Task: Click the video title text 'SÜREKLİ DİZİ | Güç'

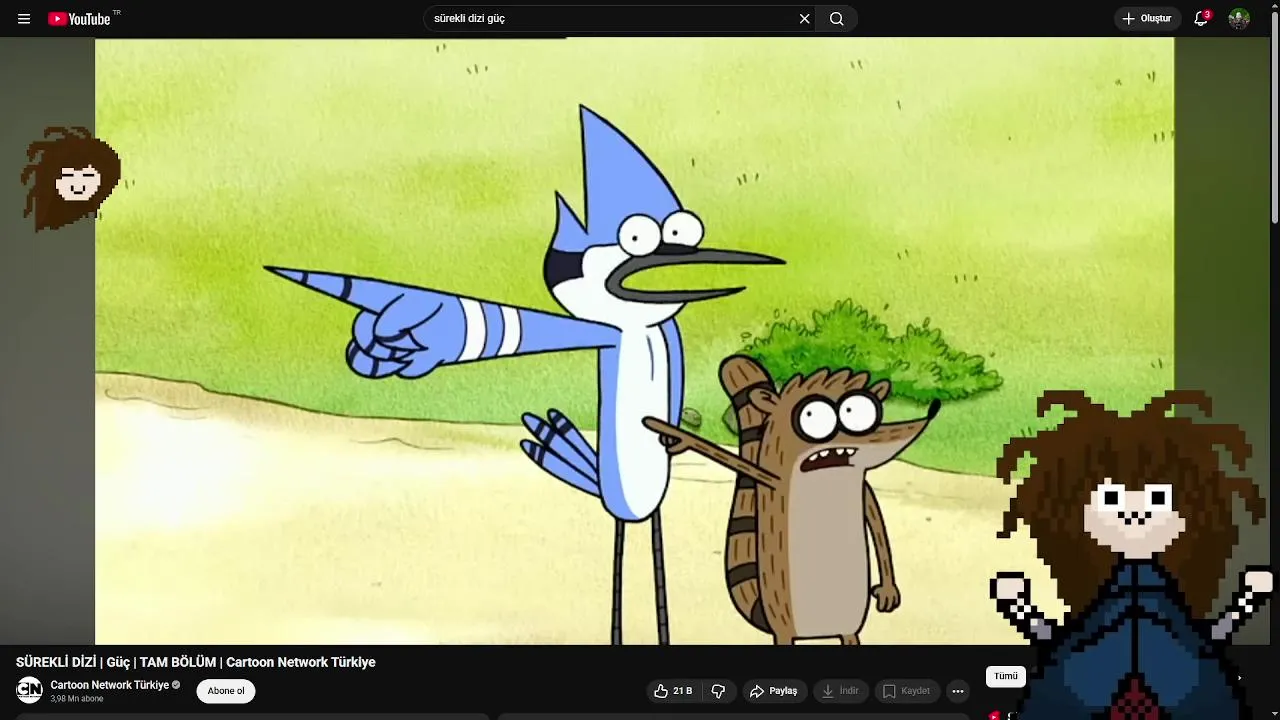Action: point(73,662)
